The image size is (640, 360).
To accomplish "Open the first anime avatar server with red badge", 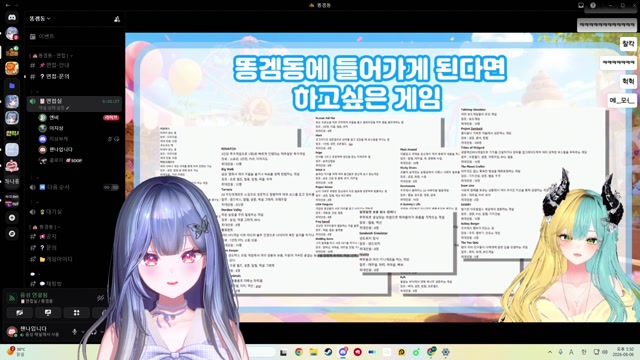I will pyautogui.click(x=12, y=33).
